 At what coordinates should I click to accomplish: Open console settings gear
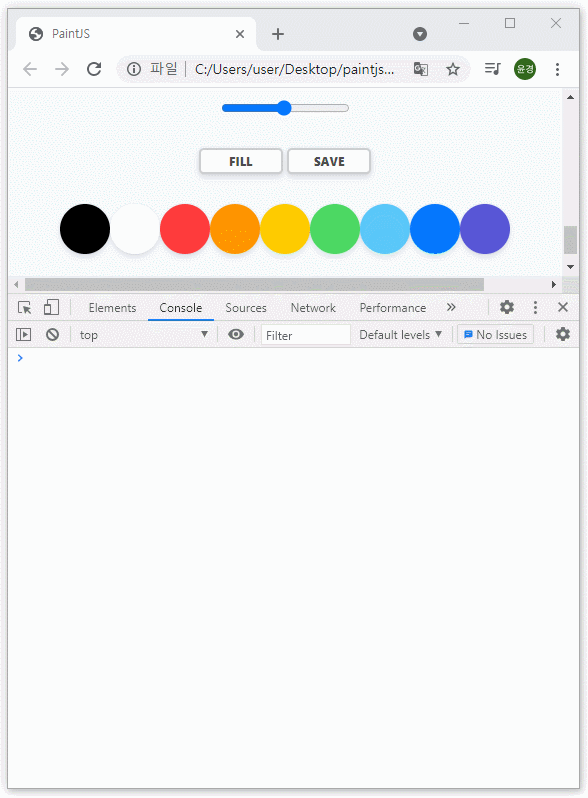(563, 334)
